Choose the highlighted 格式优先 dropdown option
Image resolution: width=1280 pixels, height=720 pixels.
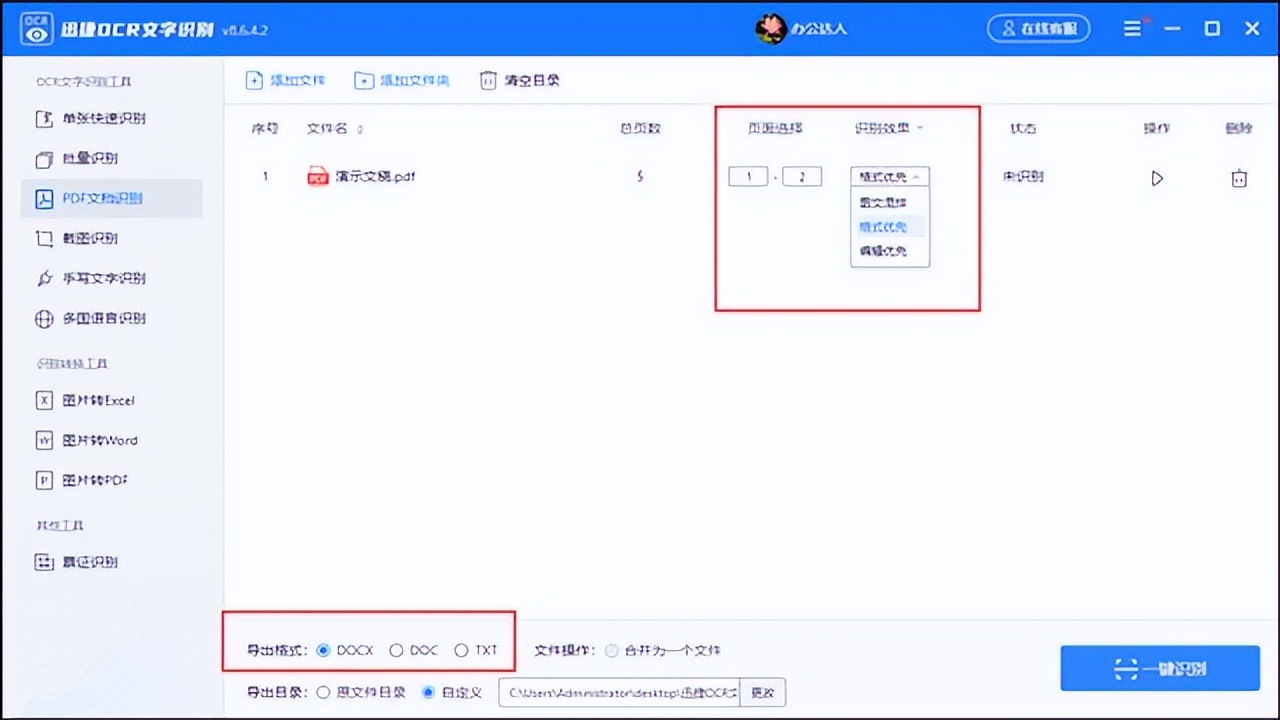click(883, 227)
